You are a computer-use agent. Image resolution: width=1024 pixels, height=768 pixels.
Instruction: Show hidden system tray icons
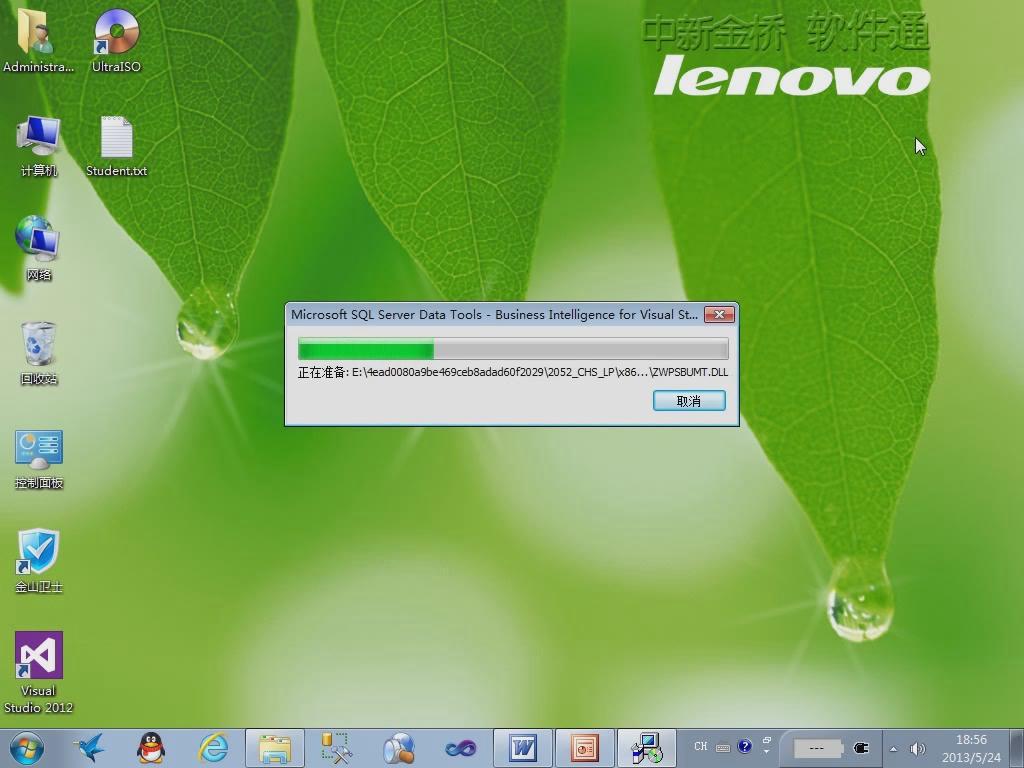point(893,748)
